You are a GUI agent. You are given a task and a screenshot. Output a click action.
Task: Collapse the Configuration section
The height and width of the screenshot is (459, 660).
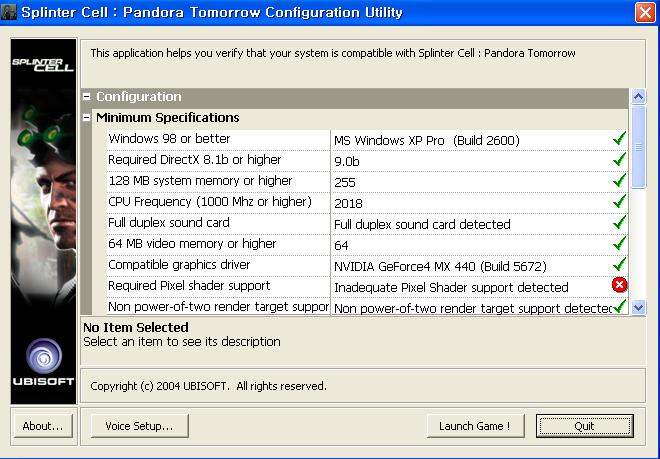[87, 97]
